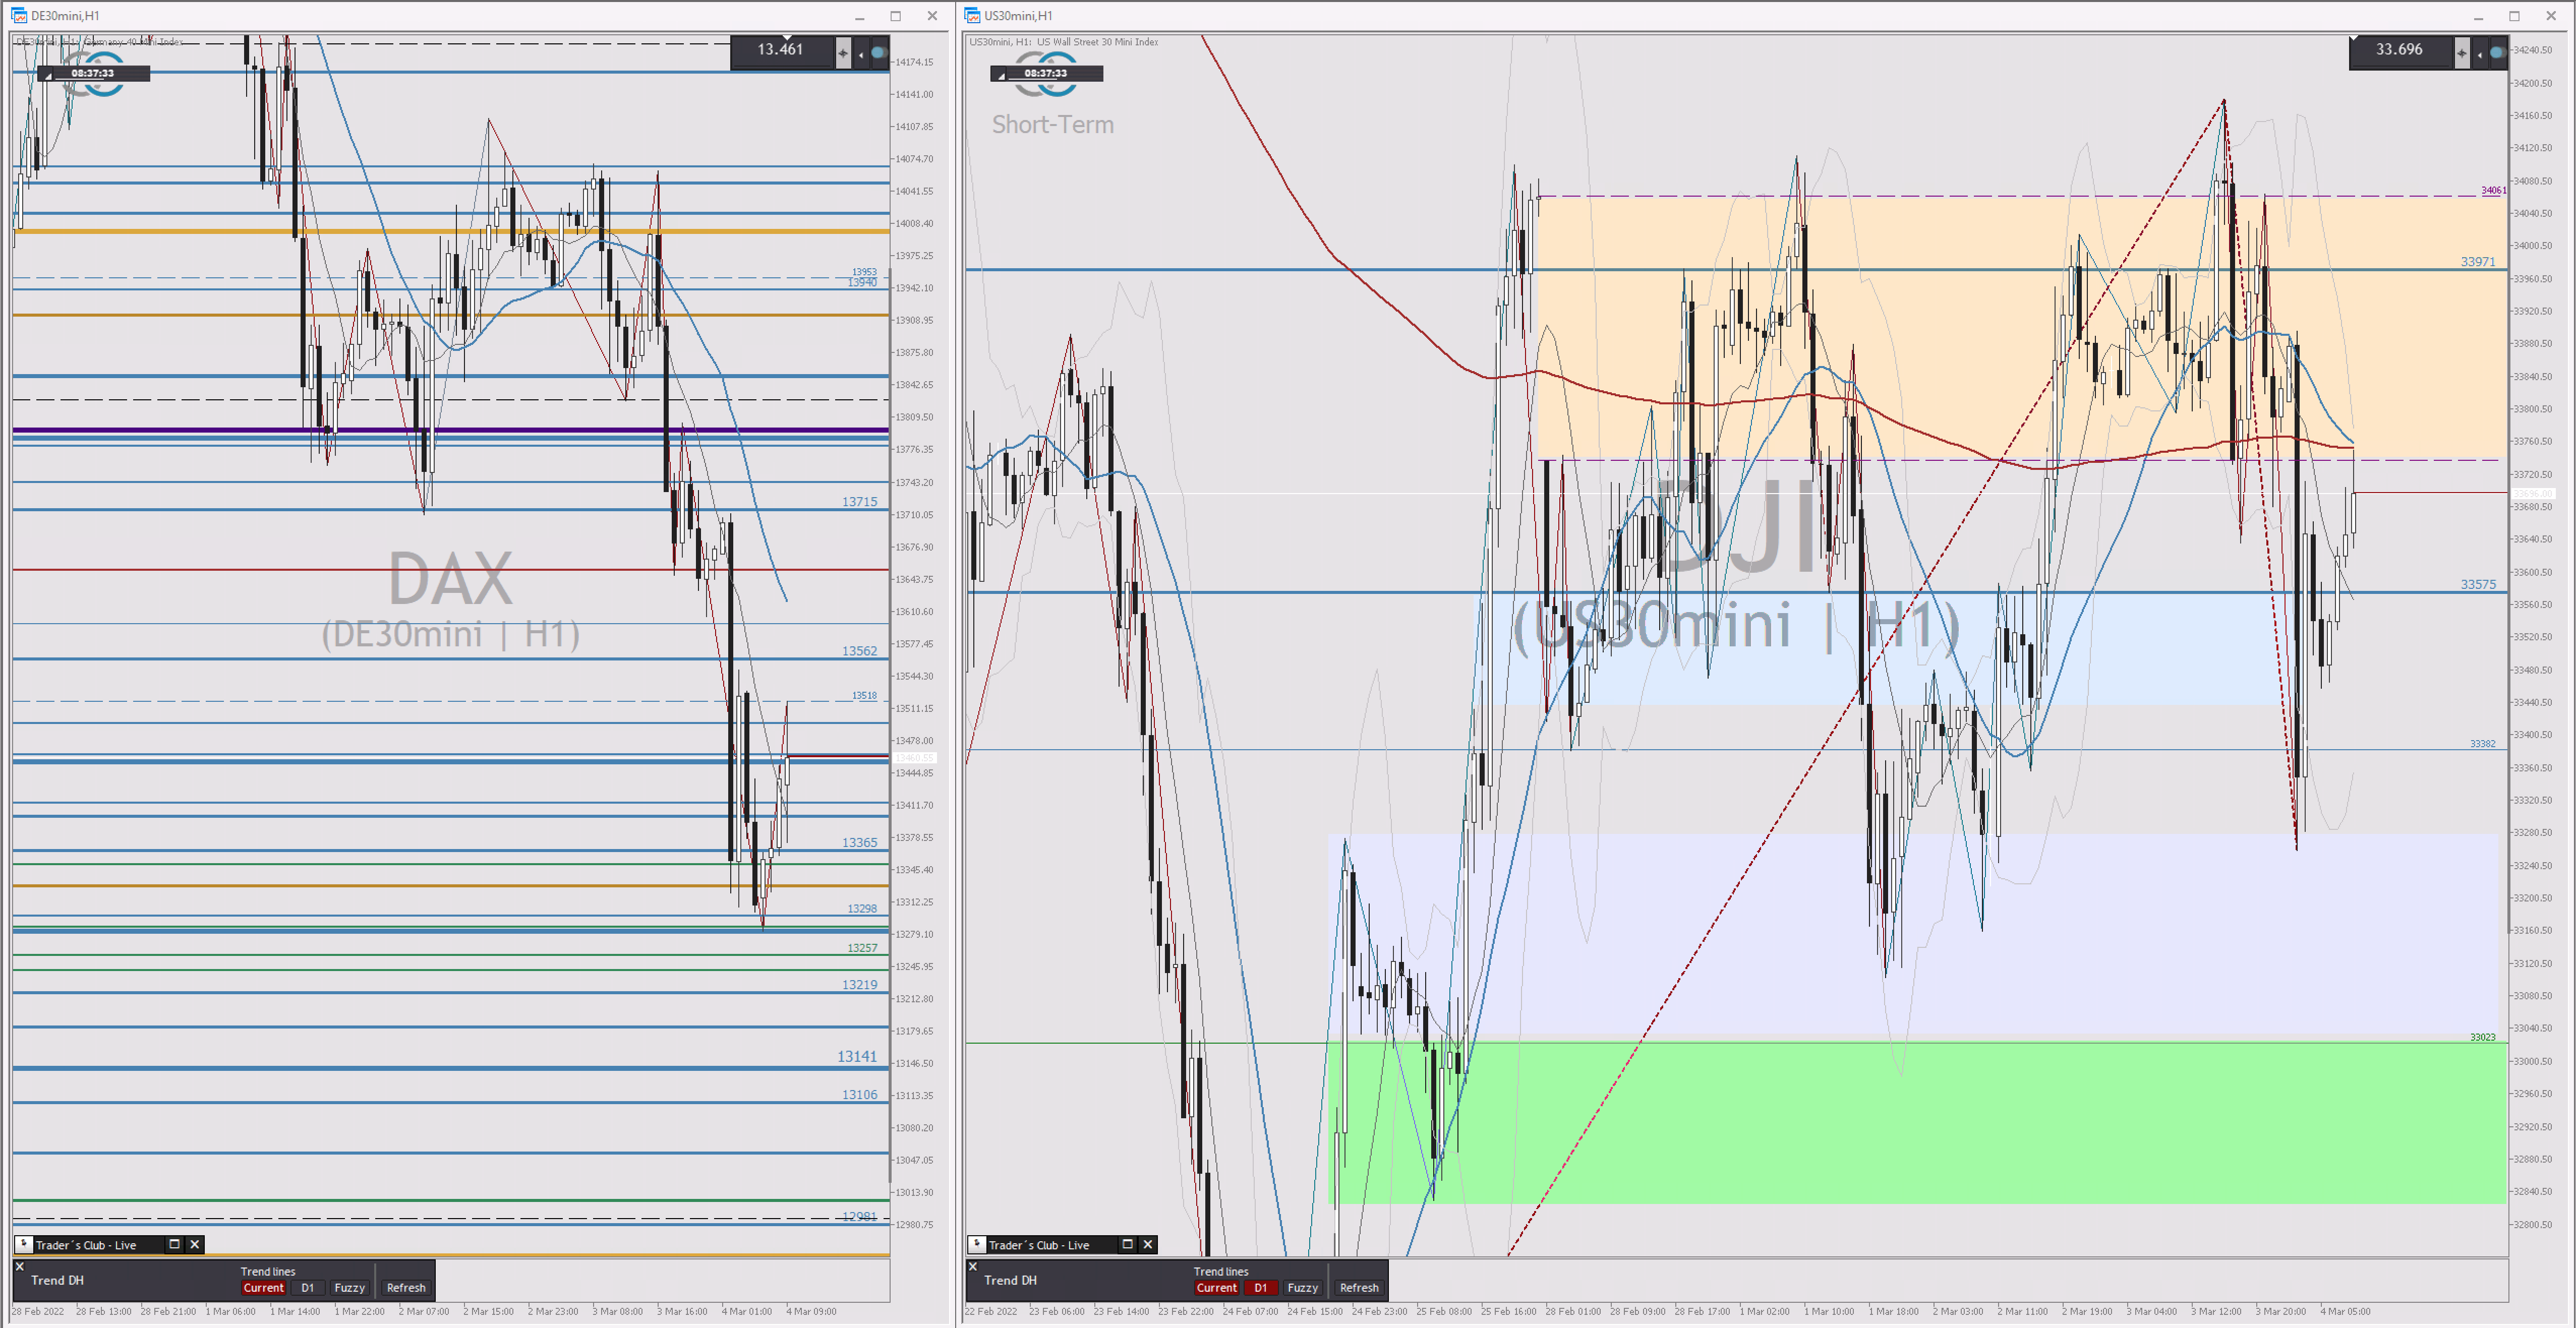Toggle Fuzzy trend lines in the DE30mini chart
This screenshot has width=2576, height=1328.
click(x=350, y=1288)
